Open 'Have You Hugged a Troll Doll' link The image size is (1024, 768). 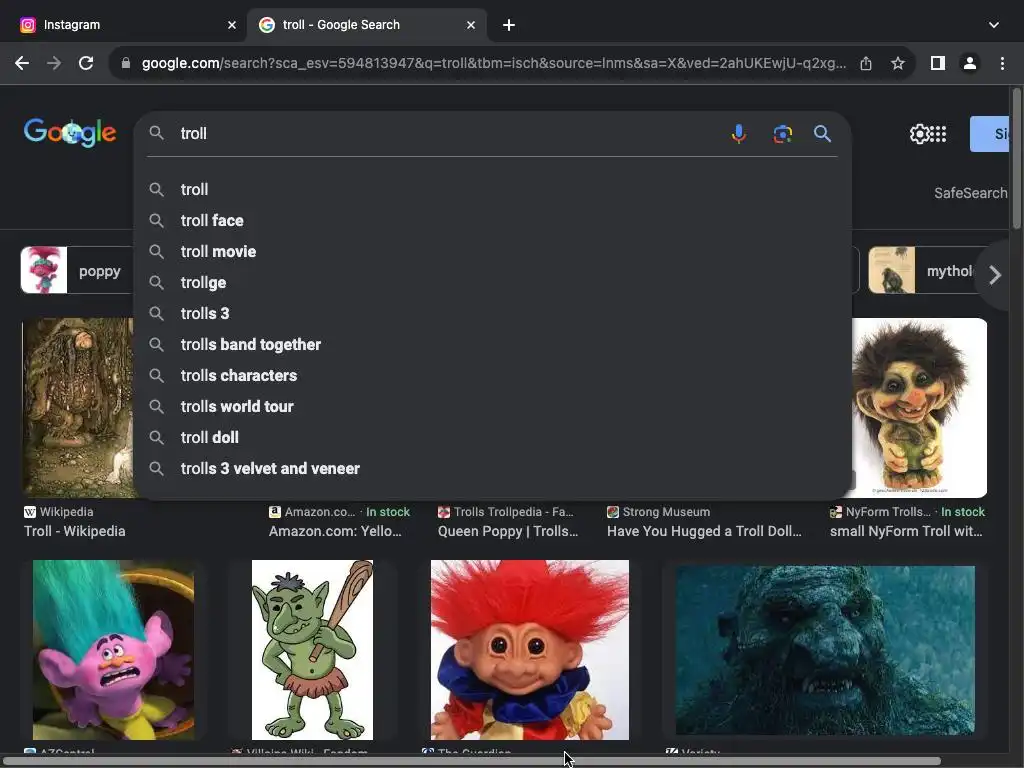click(x=704, y=531)
